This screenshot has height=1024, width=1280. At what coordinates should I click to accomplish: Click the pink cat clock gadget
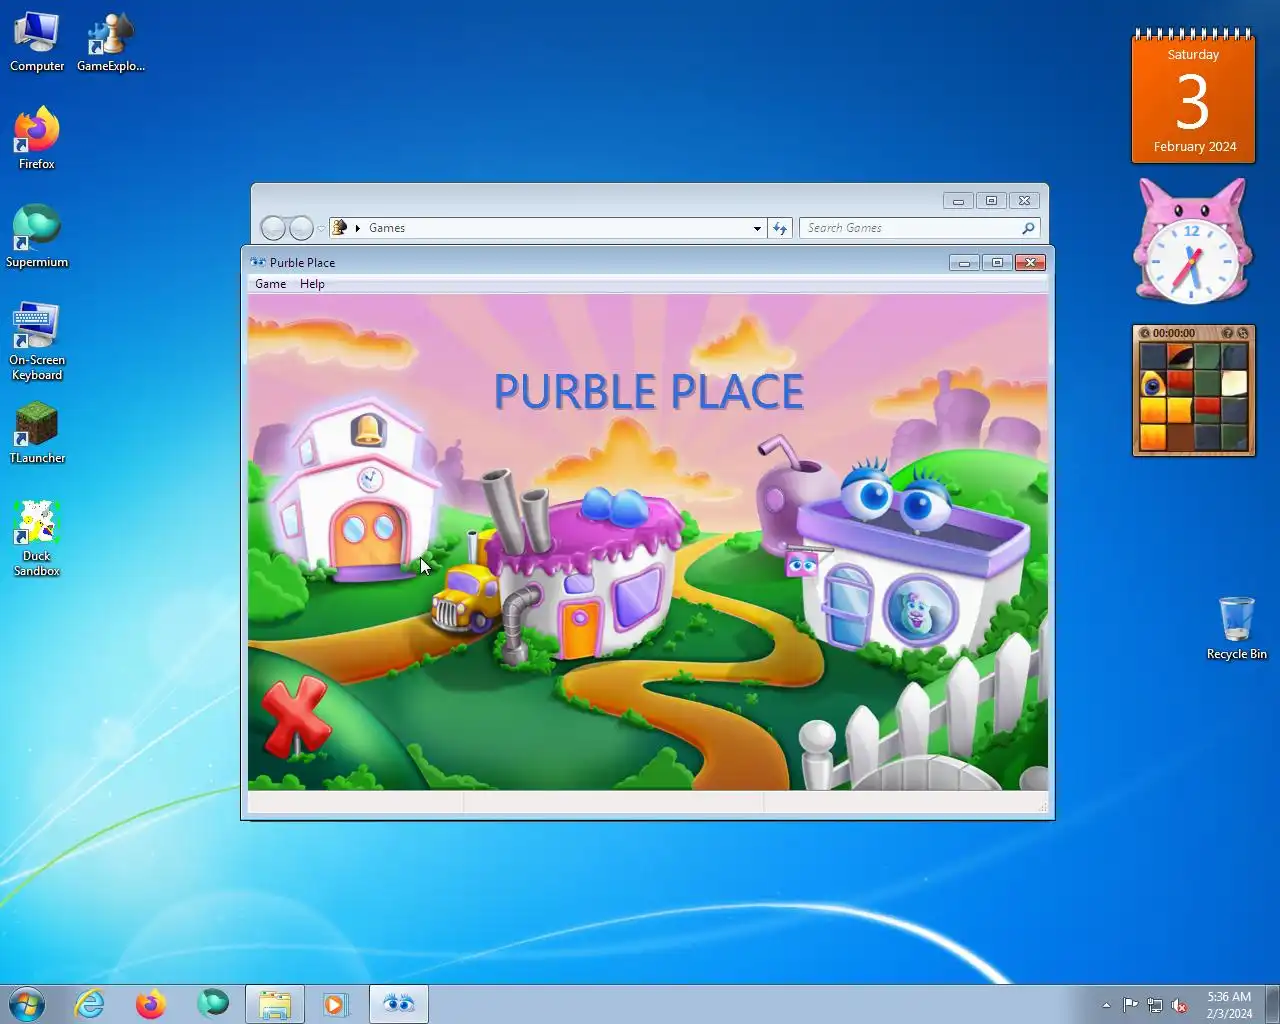(1192, 242)
